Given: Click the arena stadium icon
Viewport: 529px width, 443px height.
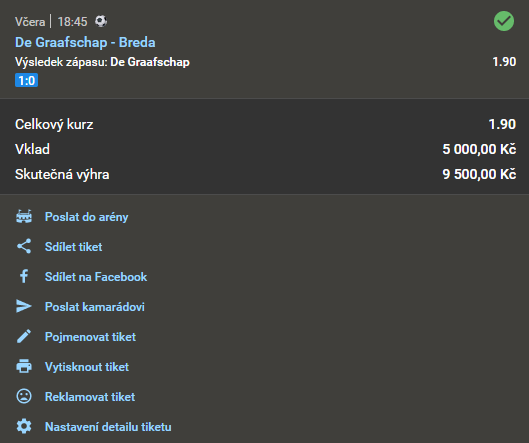Looking at the screenshot, I should point(24,217).
